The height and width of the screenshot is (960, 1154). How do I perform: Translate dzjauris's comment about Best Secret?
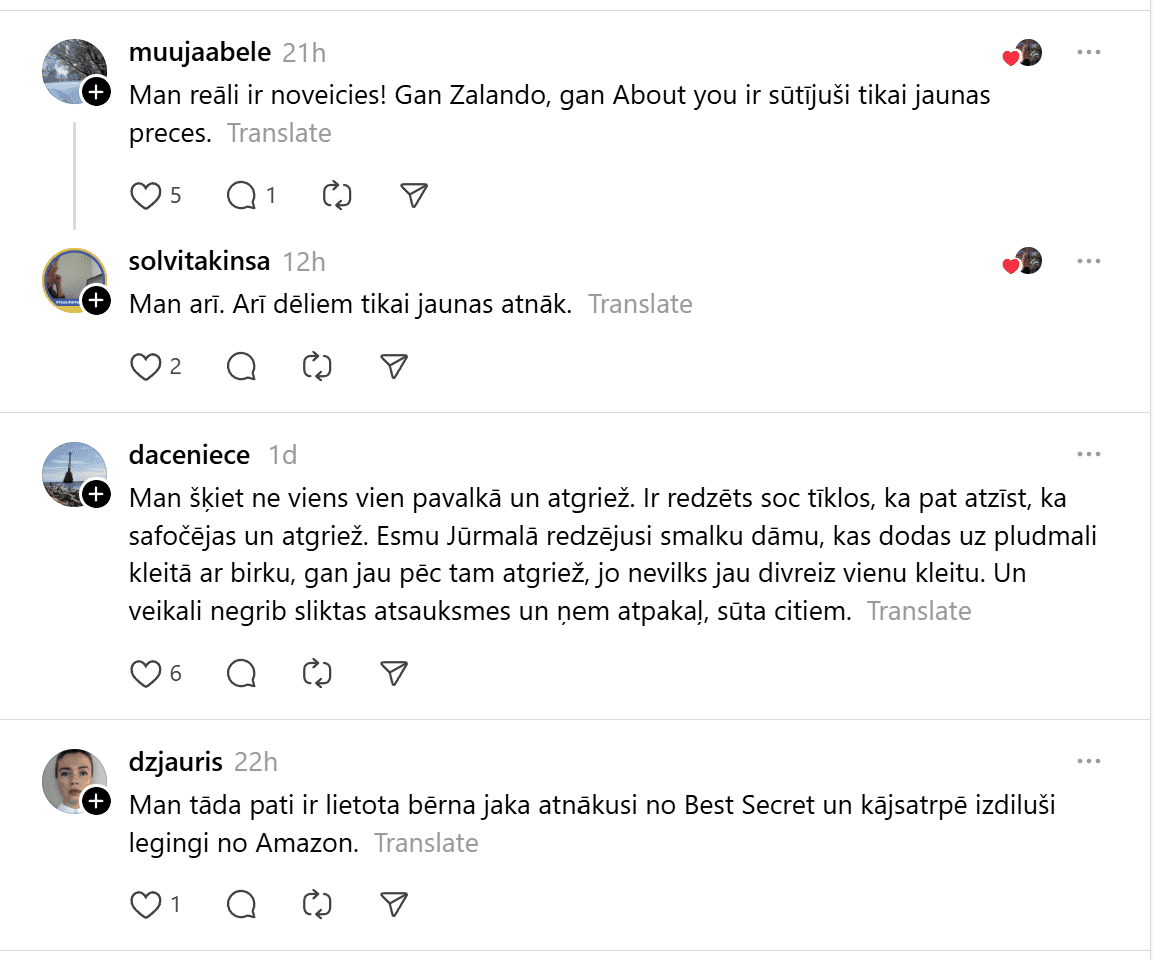(426, 843)
